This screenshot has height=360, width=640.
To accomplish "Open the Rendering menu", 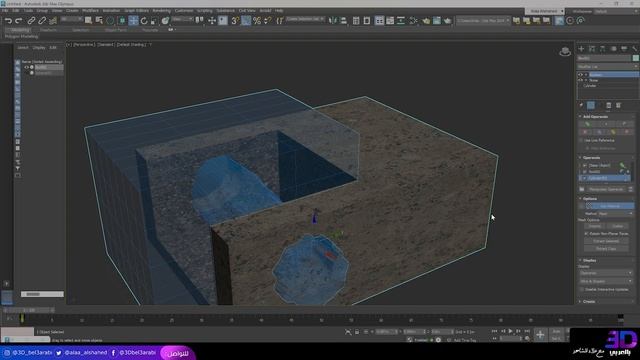I will (x=161, y=11).
